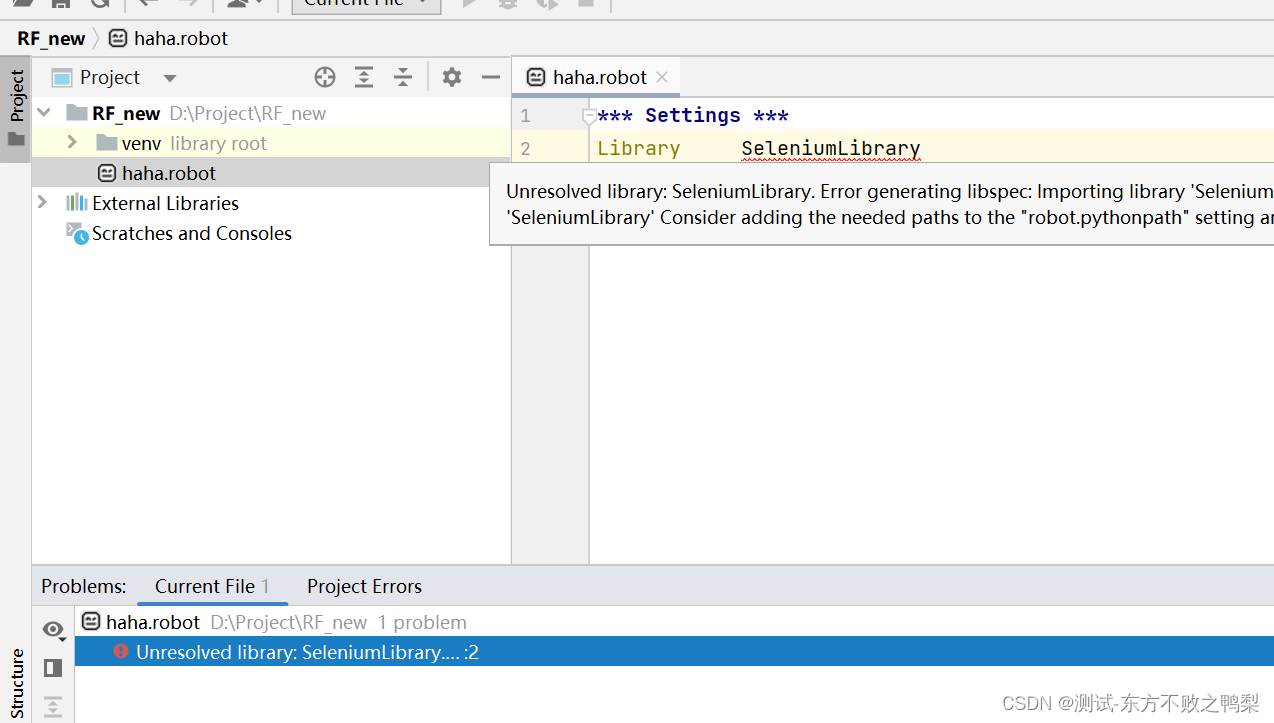Open view options eye icon in Problems panel
1274x723 pixels.
pos(53,630)
